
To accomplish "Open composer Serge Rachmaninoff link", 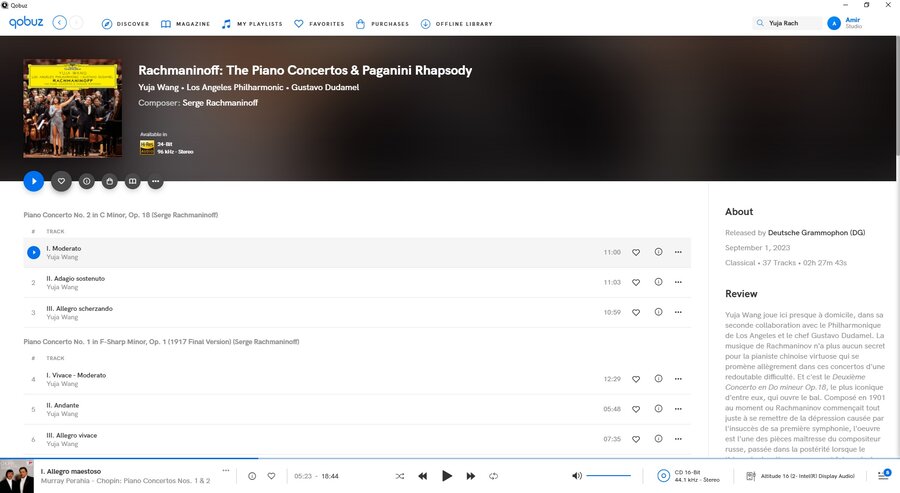I will pos(220,103).
